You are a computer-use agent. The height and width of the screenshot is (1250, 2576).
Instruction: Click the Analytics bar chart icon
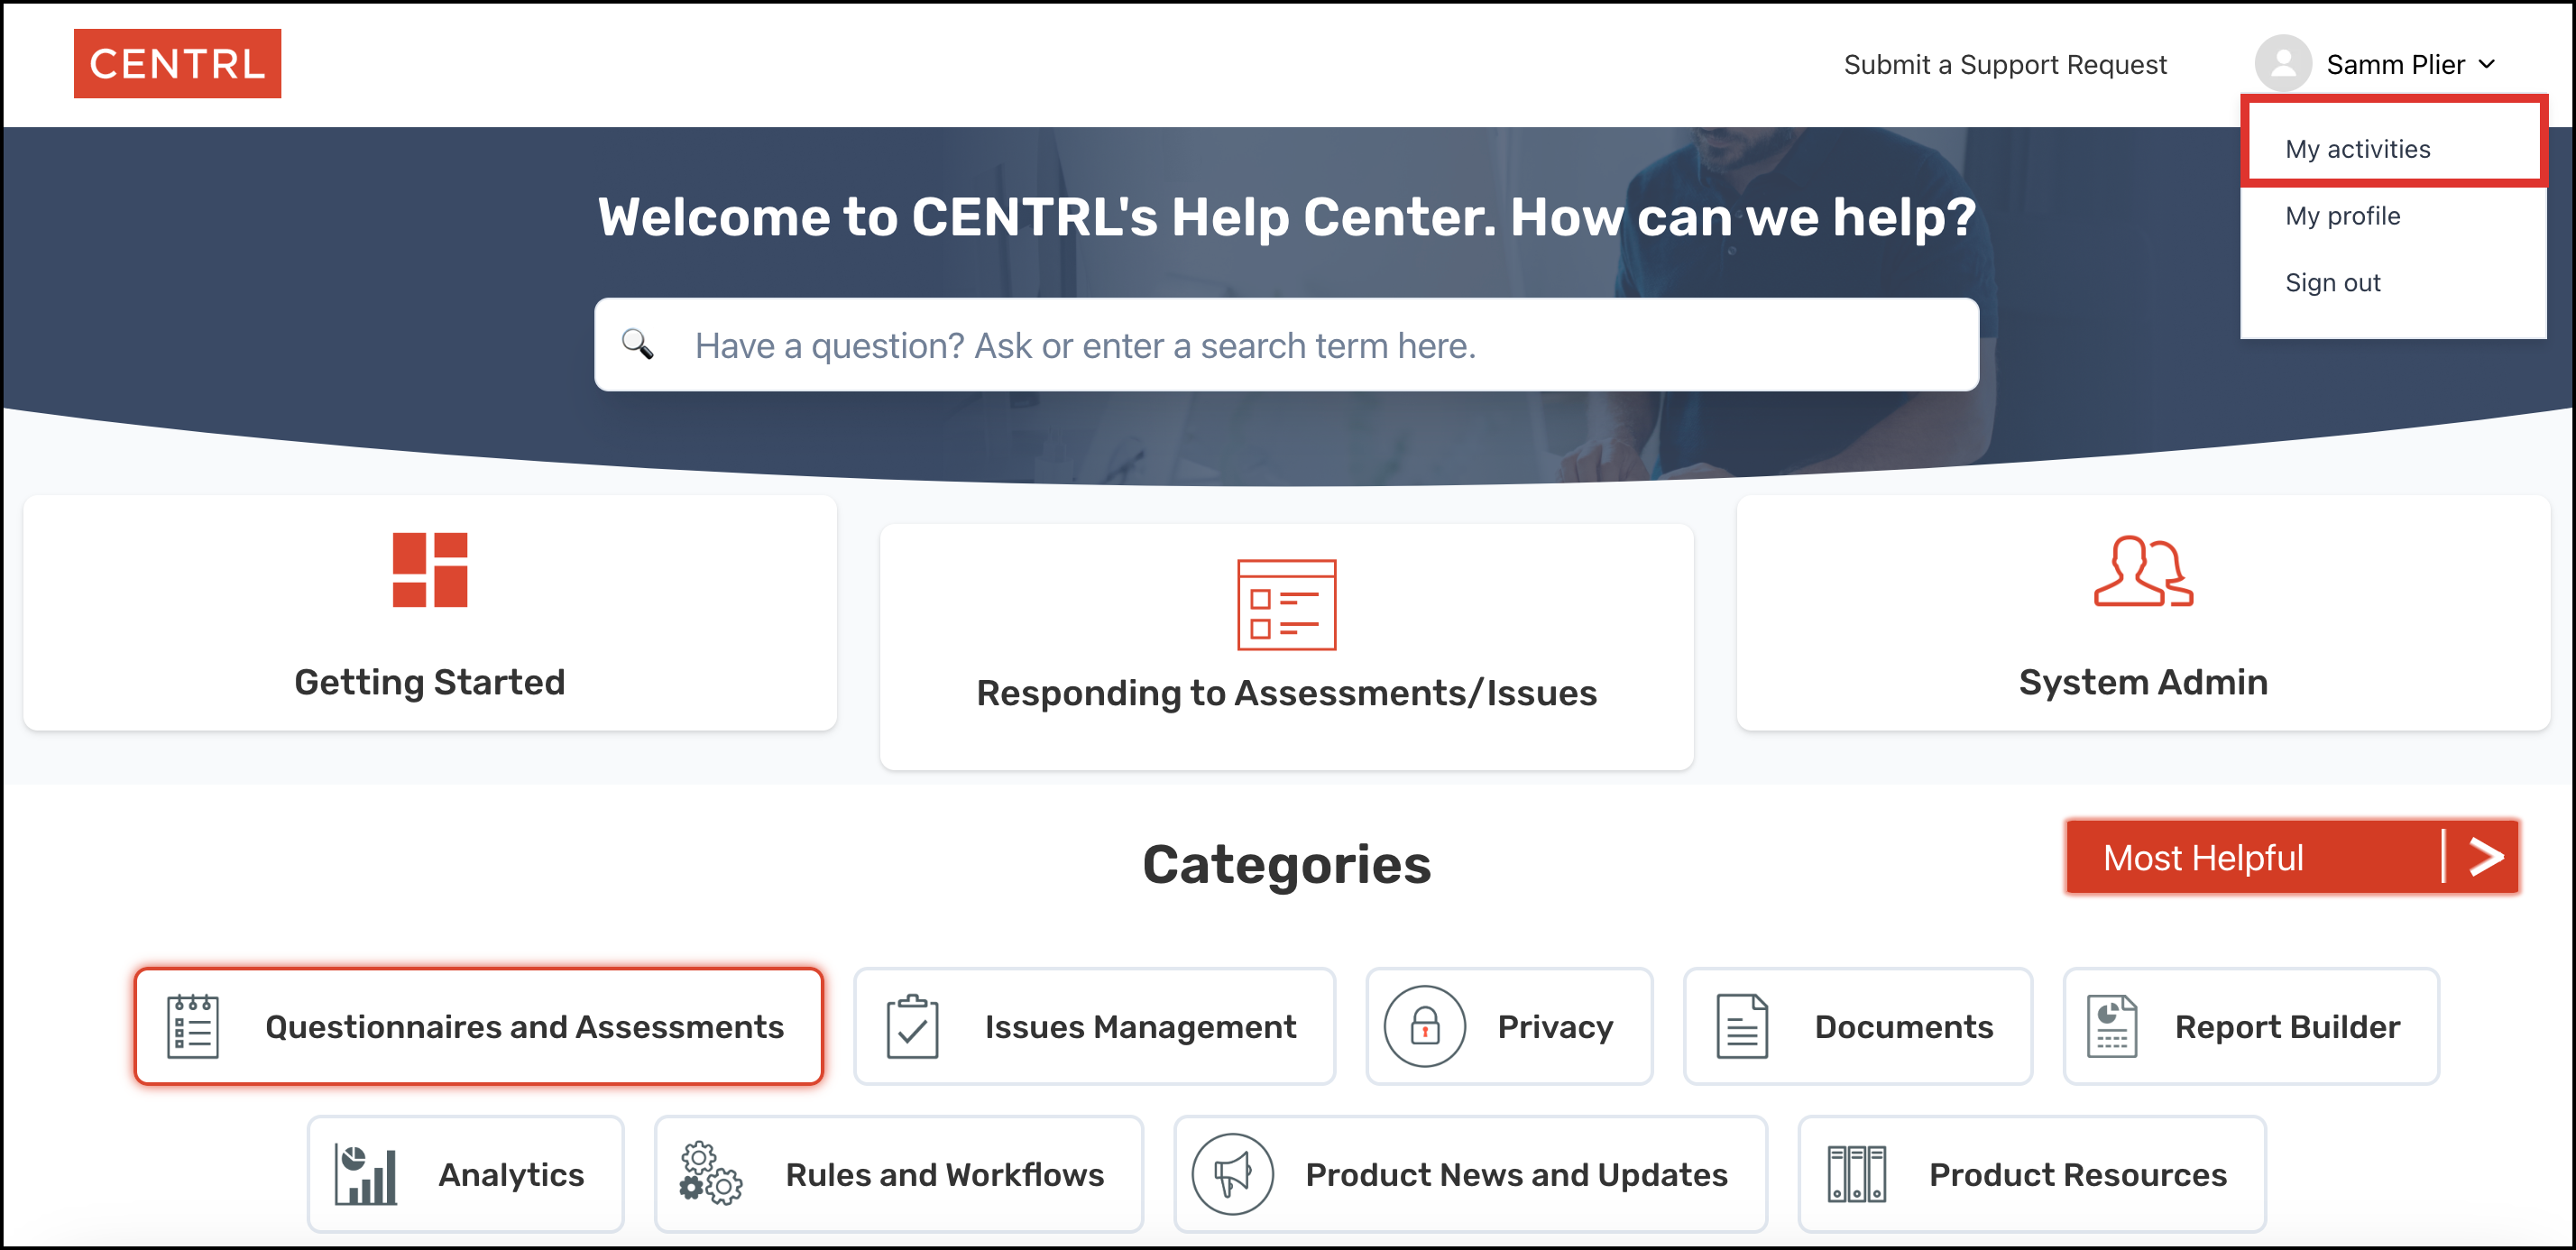tap(366, 1175)
